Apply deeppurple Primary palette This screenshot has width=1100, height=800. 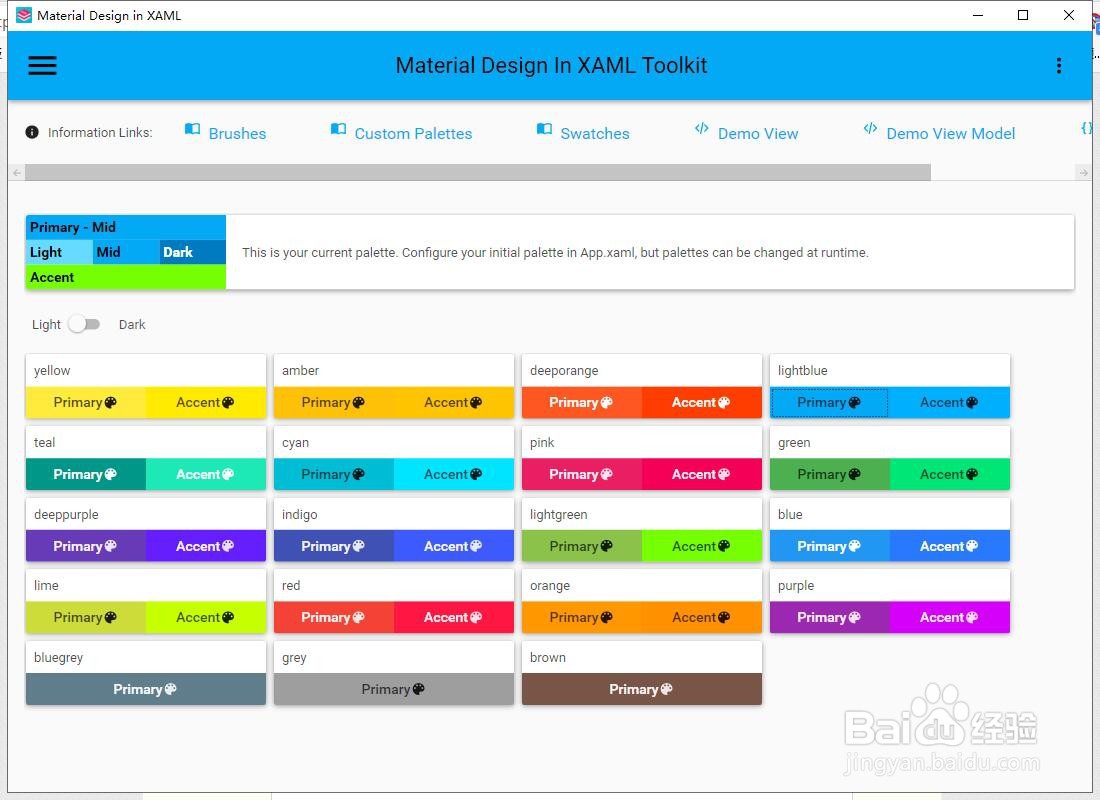[86, 546]
